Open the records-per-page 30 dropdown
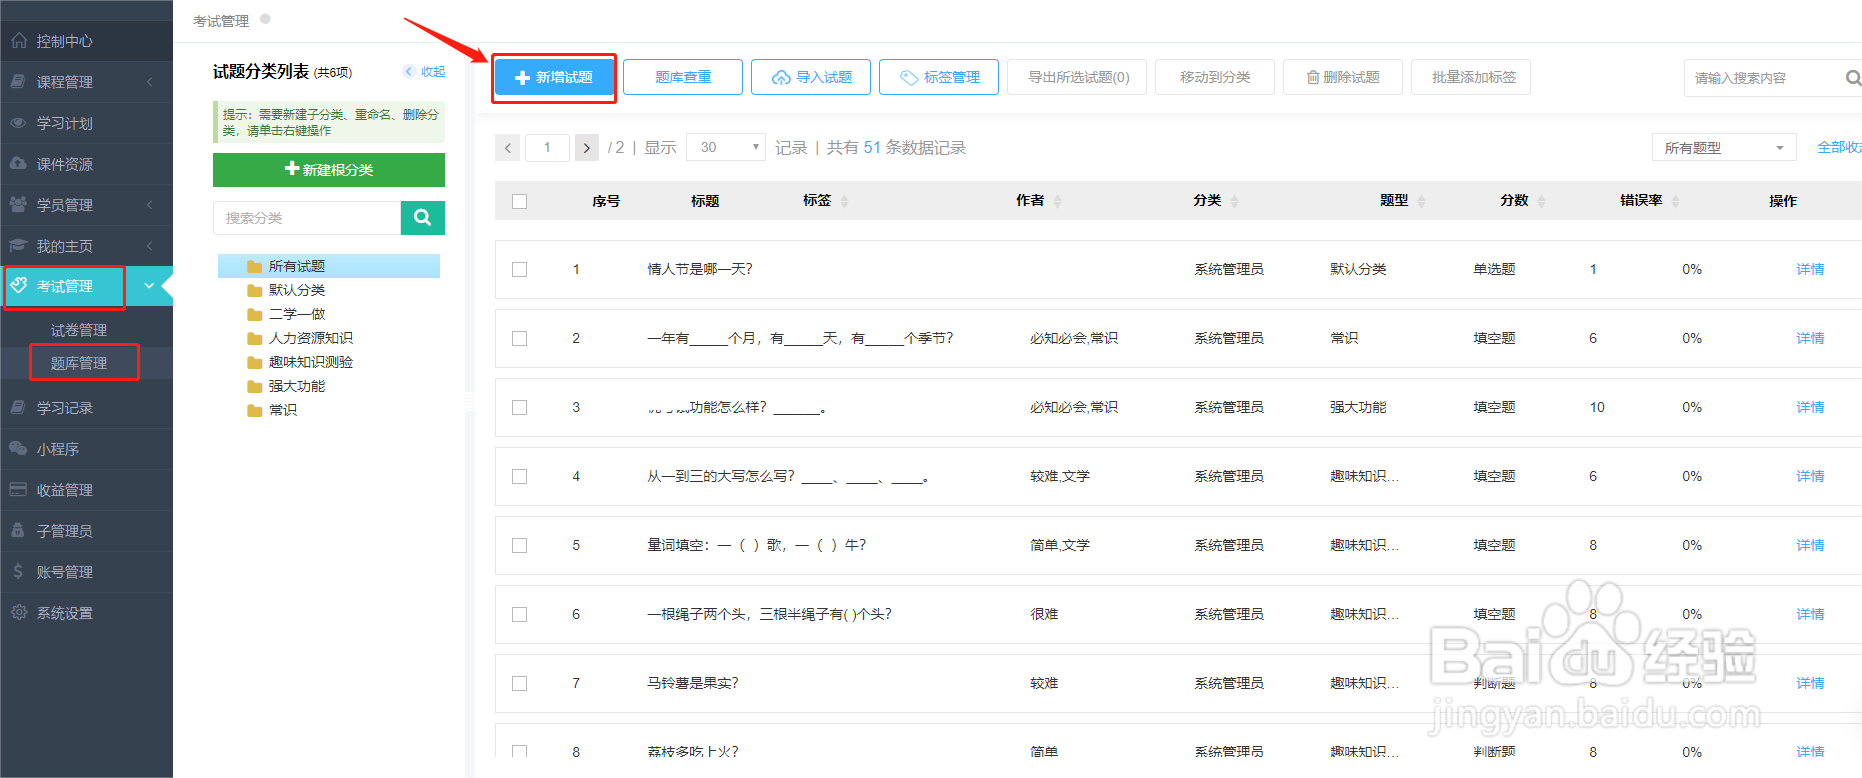The width and height of the screenshot is (1862, 778). point(726,147)
